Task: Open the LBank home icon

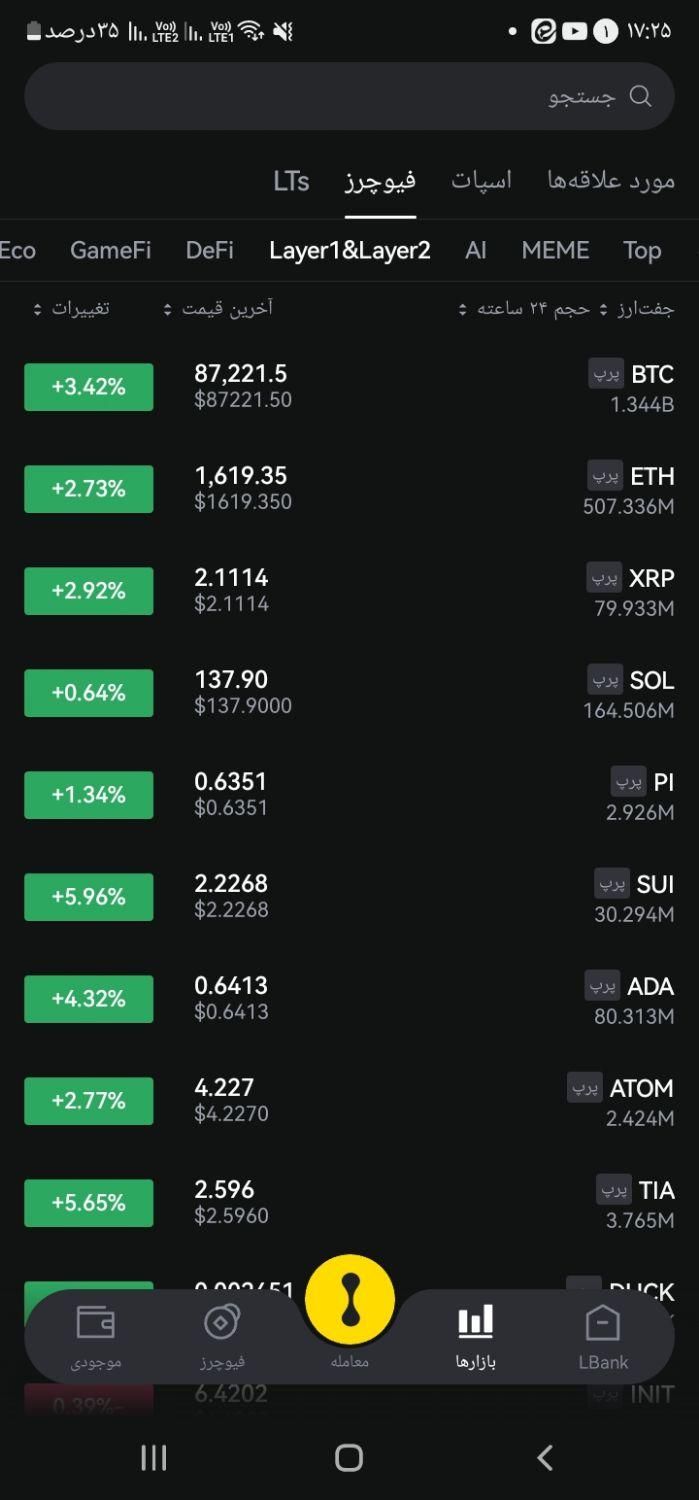Action: coord(603,1322)
